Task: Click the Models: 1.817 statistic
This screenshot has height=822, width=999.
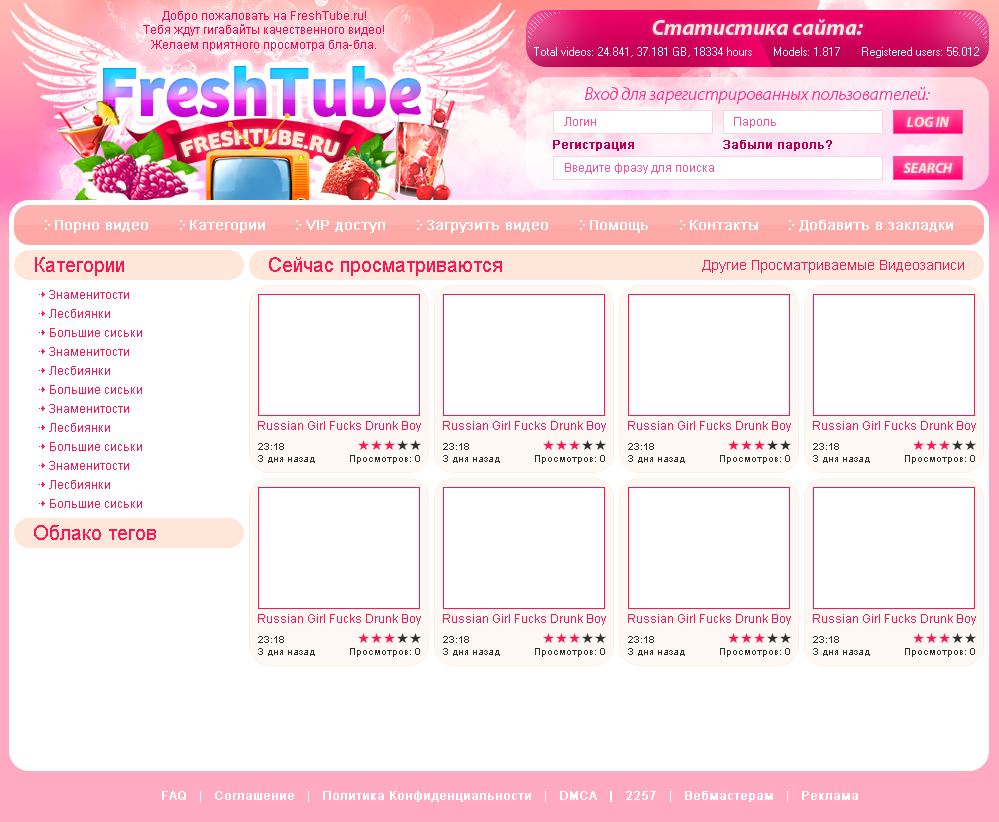Action: (807, 52)
